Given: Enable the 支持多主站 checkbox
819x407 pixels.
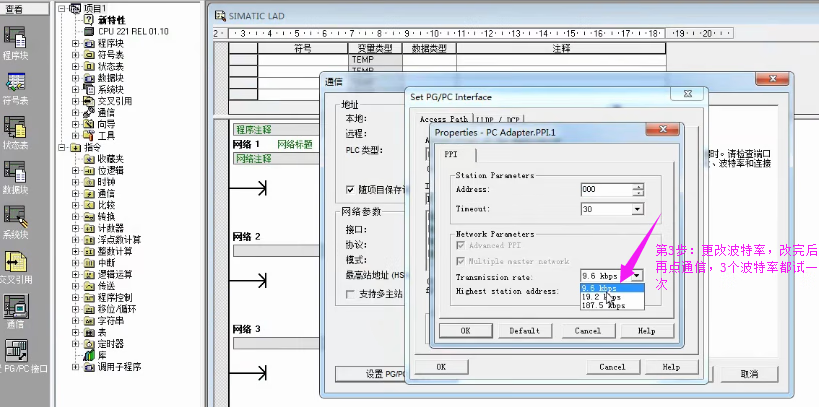Looking at the screenshot, I should 337,295.
